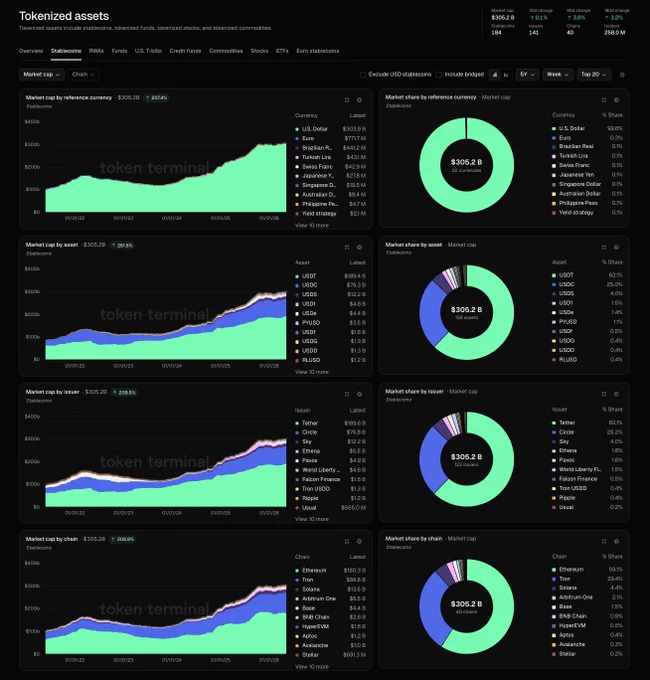Open the Chain filter dropdown

[83, 75]
